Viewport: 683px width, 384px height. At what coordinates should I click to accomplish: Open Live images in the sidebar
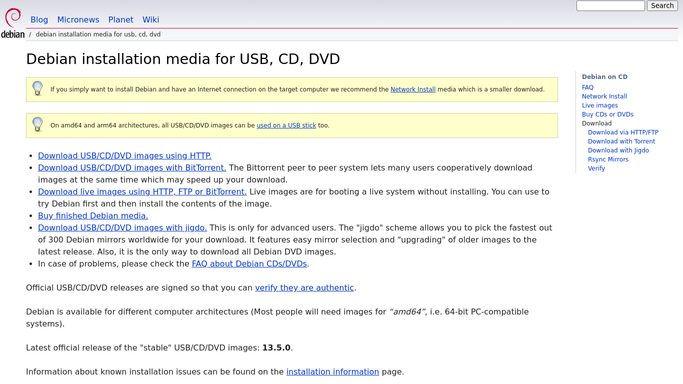pos(600,105)
